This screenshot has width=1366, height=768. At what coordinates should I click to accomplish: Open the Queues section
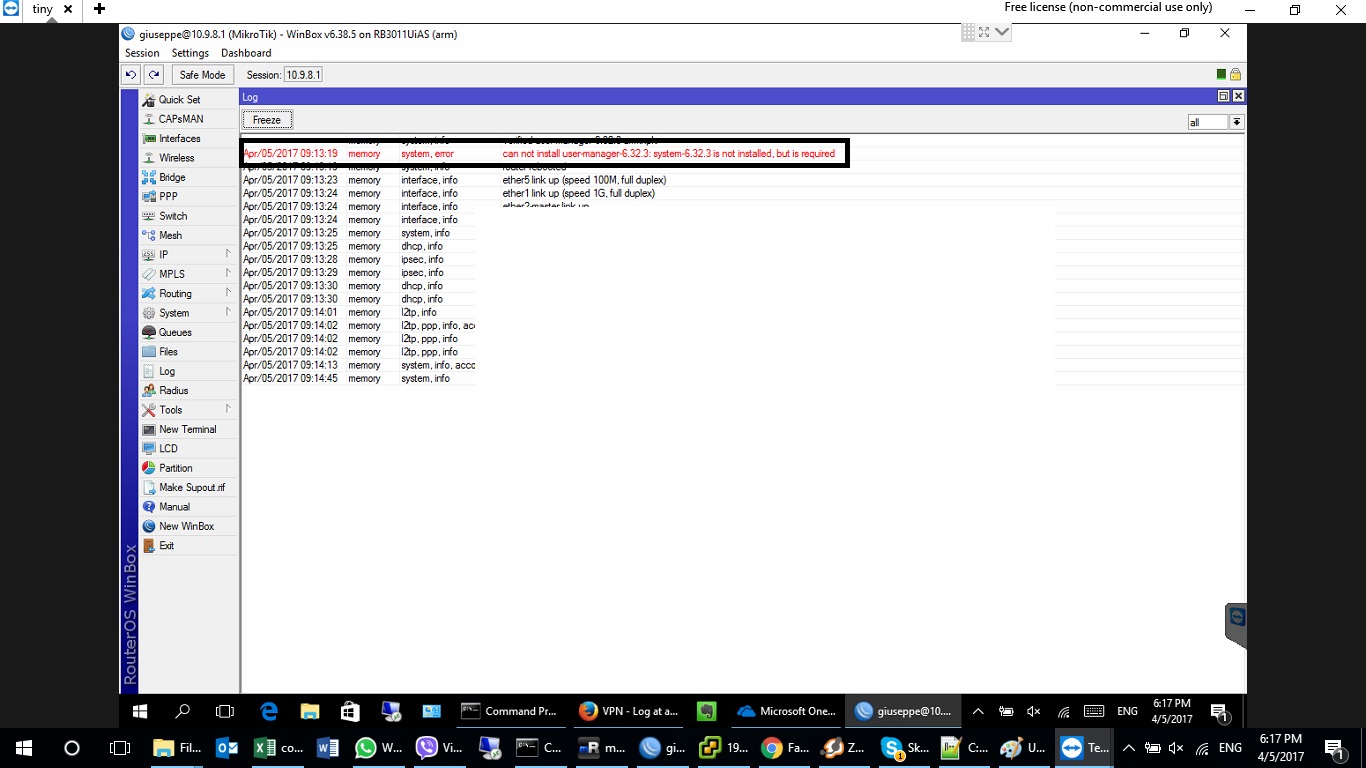tap(175, 332)
